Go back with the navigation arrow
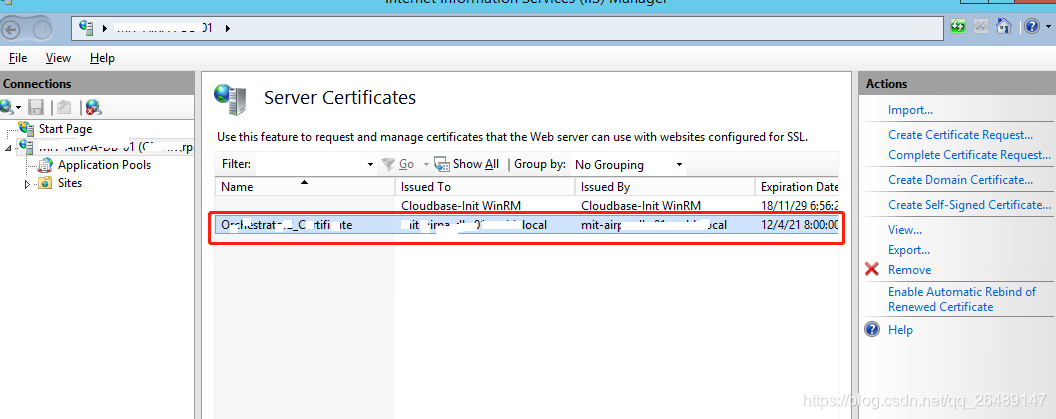This screenshot has width=1056, height=419. pyautogui.click(x=11, y=30)
